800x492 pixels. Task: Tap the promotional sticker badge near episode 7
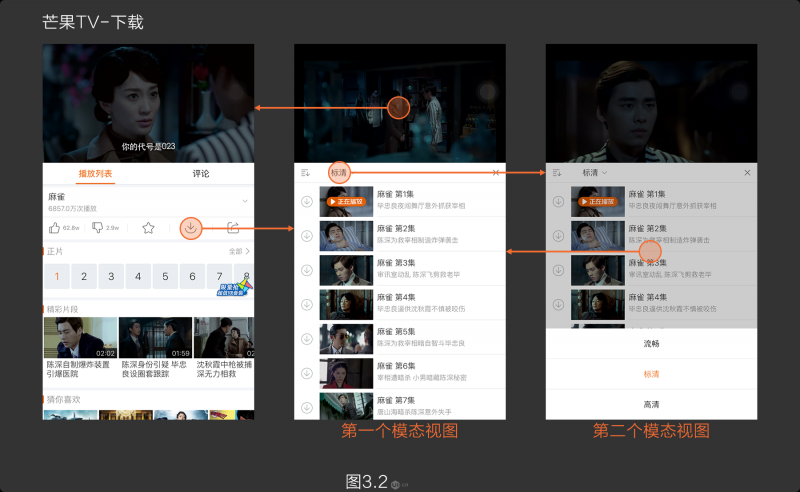pyautogui.click(x=235, y=288)
